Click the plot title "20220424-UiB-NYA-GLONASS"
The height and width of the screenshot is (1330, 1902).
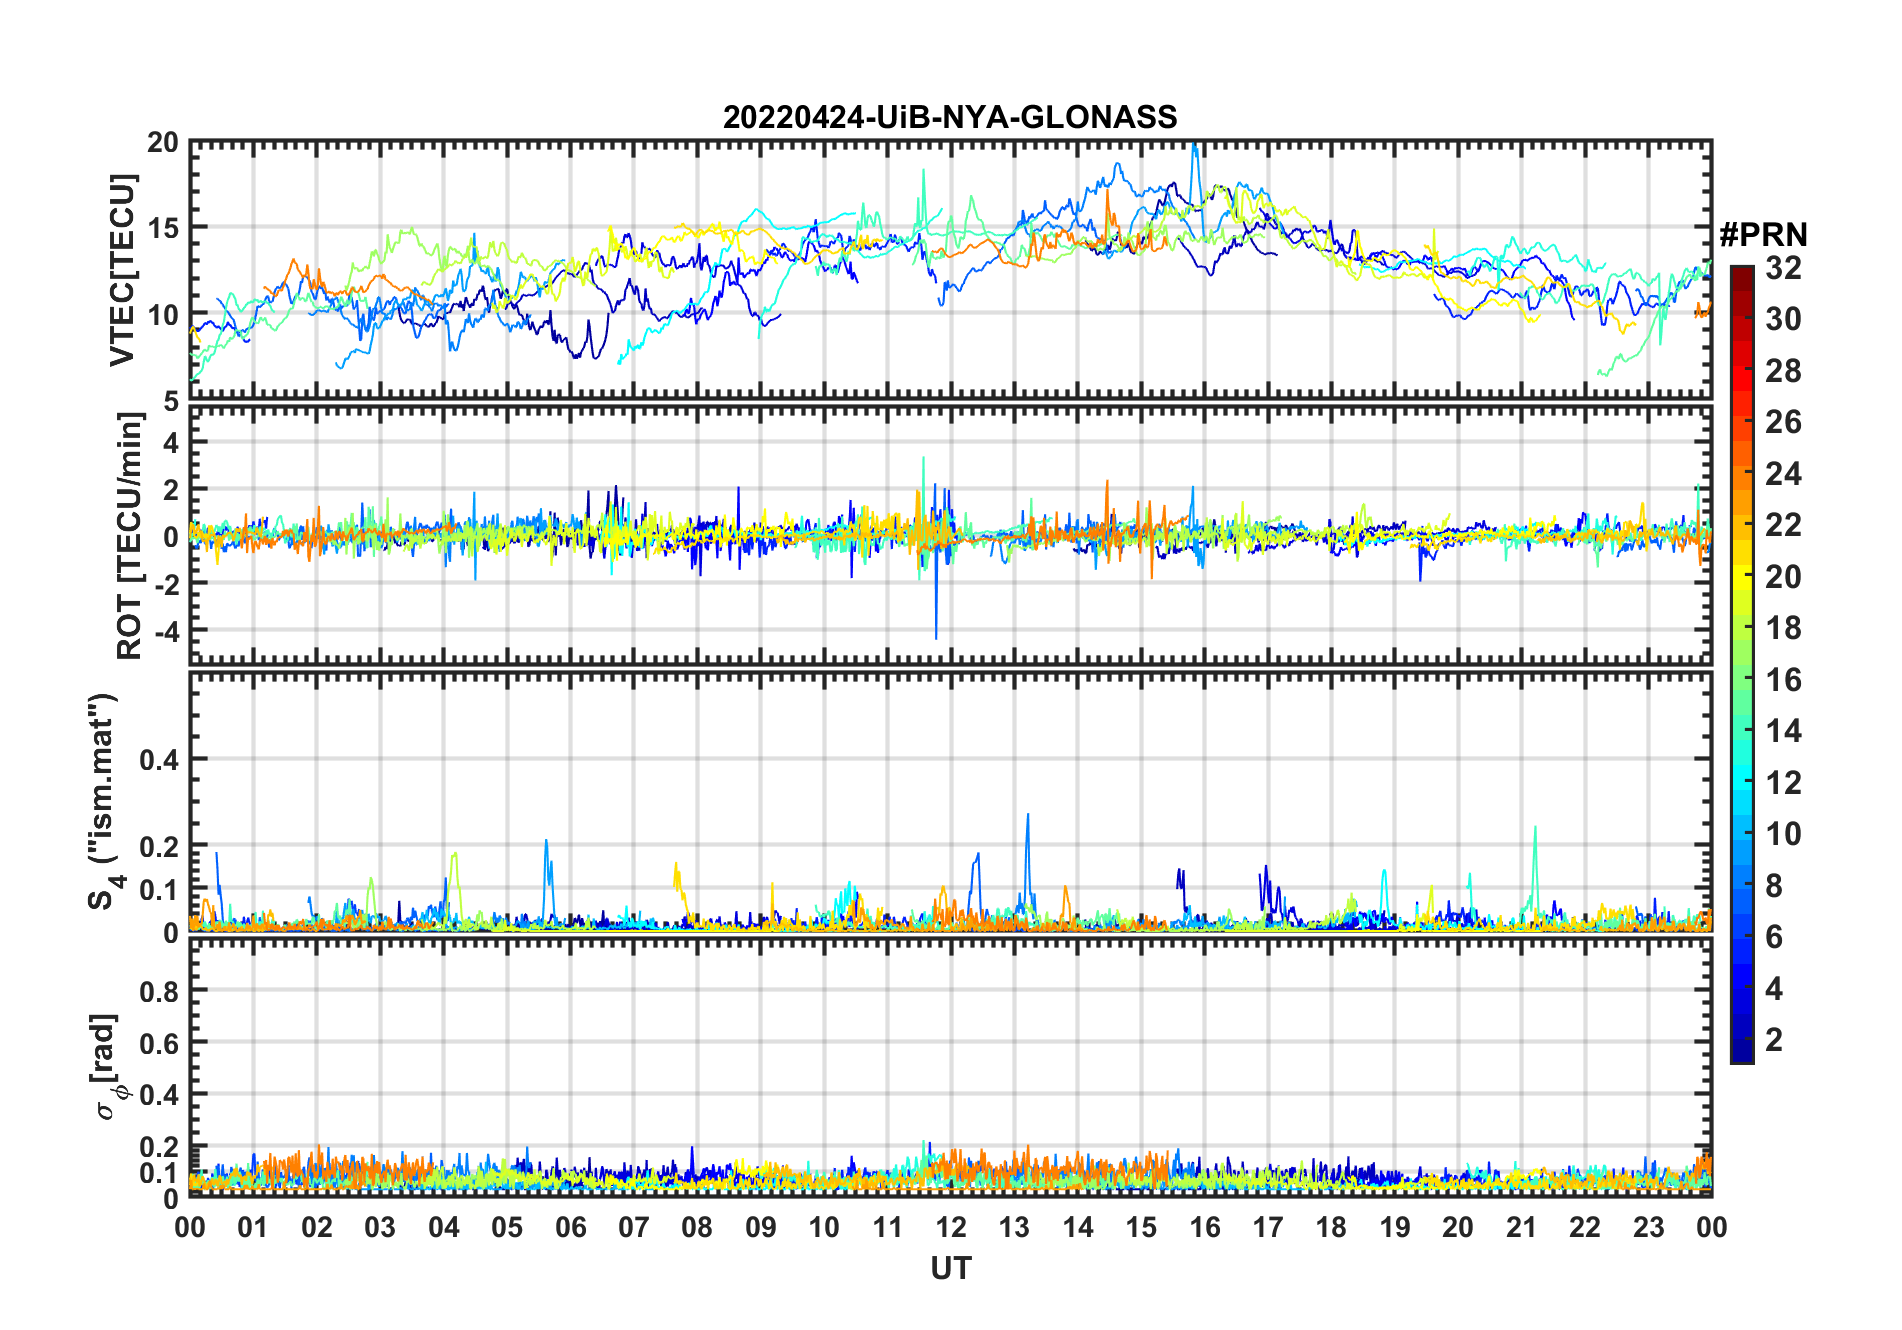(950, 117)
